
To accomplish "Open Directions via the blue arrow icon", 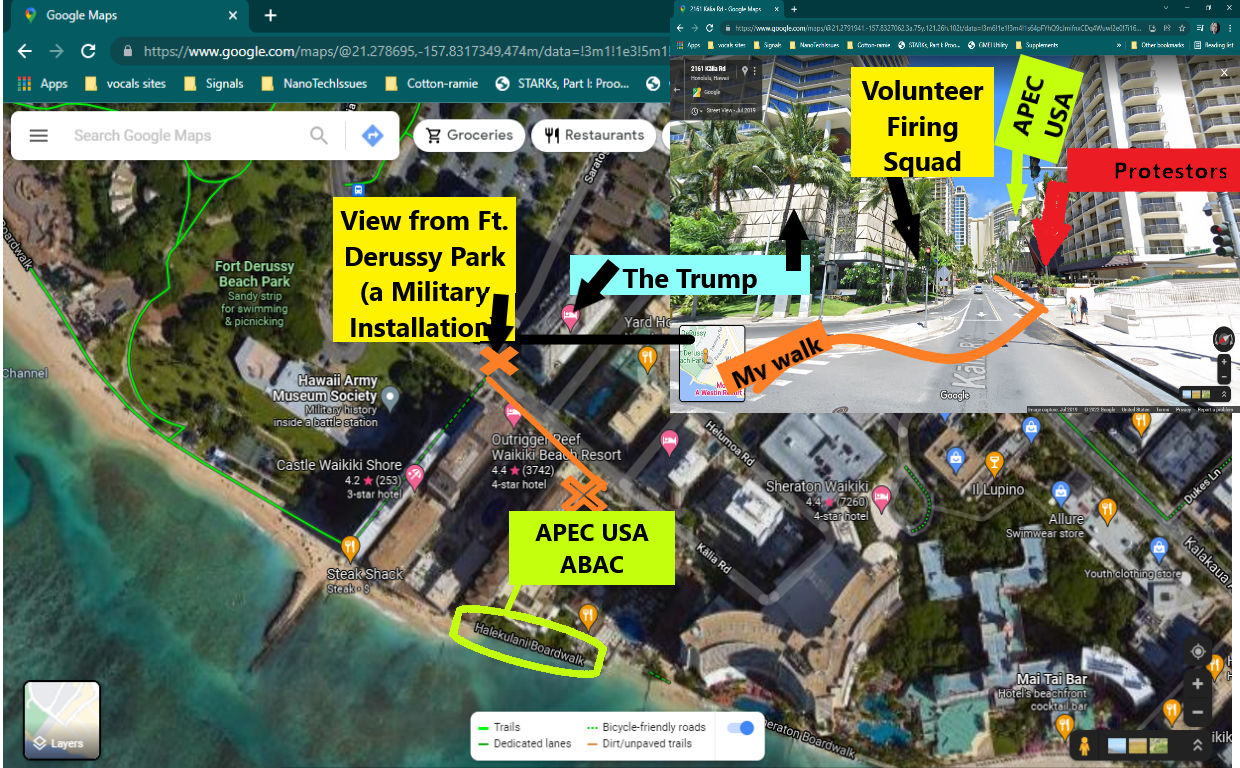I will point(373,135).
